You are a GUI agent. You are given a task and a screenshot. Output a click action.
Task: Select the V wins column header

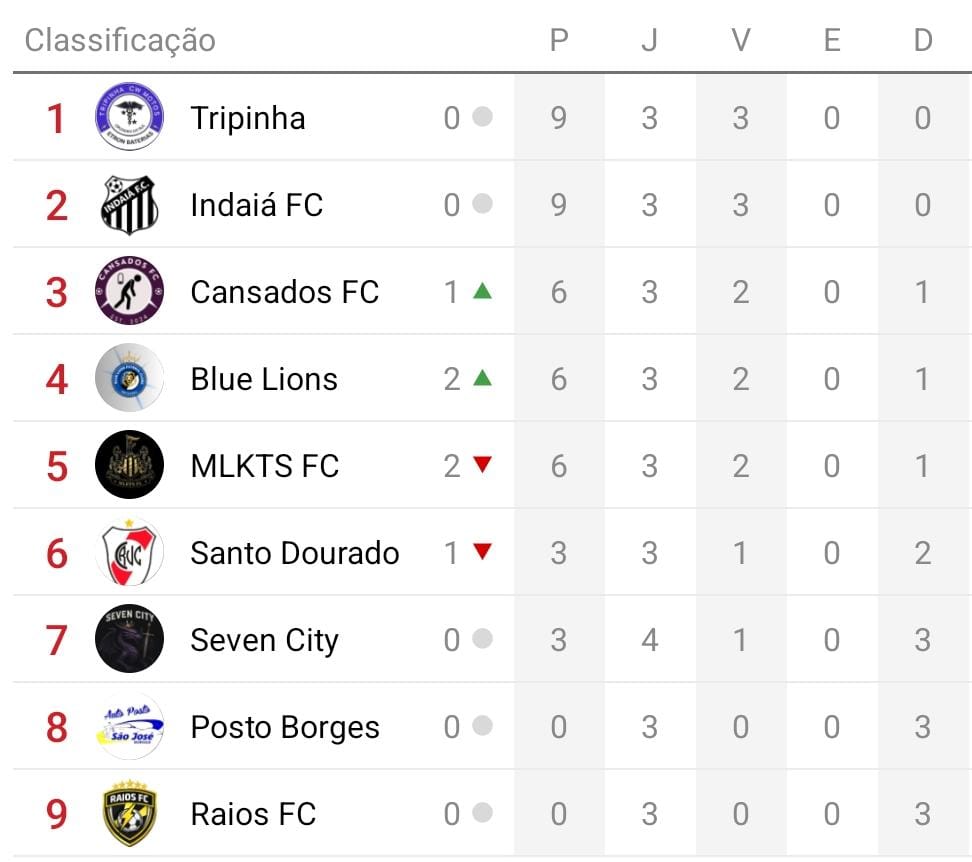[x=740, y=40]
